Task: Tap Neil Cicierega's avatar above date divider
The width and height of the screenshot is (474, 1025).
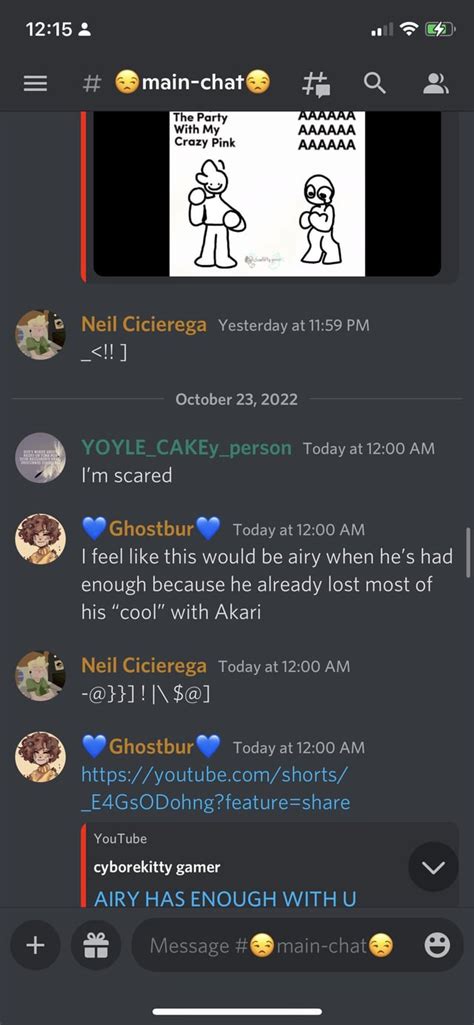Action: pyautogui.click(x=41, y=335)
